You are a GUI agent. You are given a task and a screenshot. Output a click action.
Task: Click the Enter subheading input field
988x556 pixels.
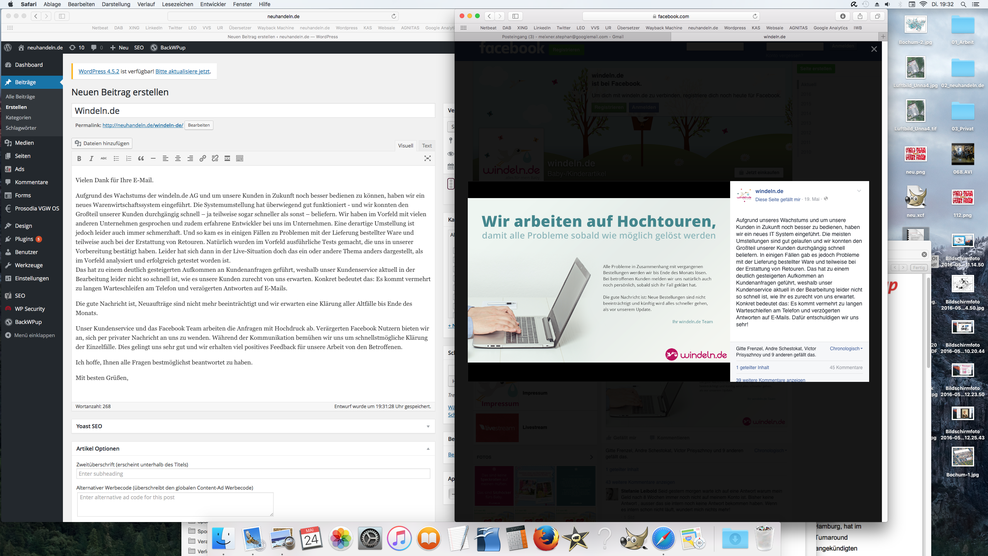click(x=253, y=473)
